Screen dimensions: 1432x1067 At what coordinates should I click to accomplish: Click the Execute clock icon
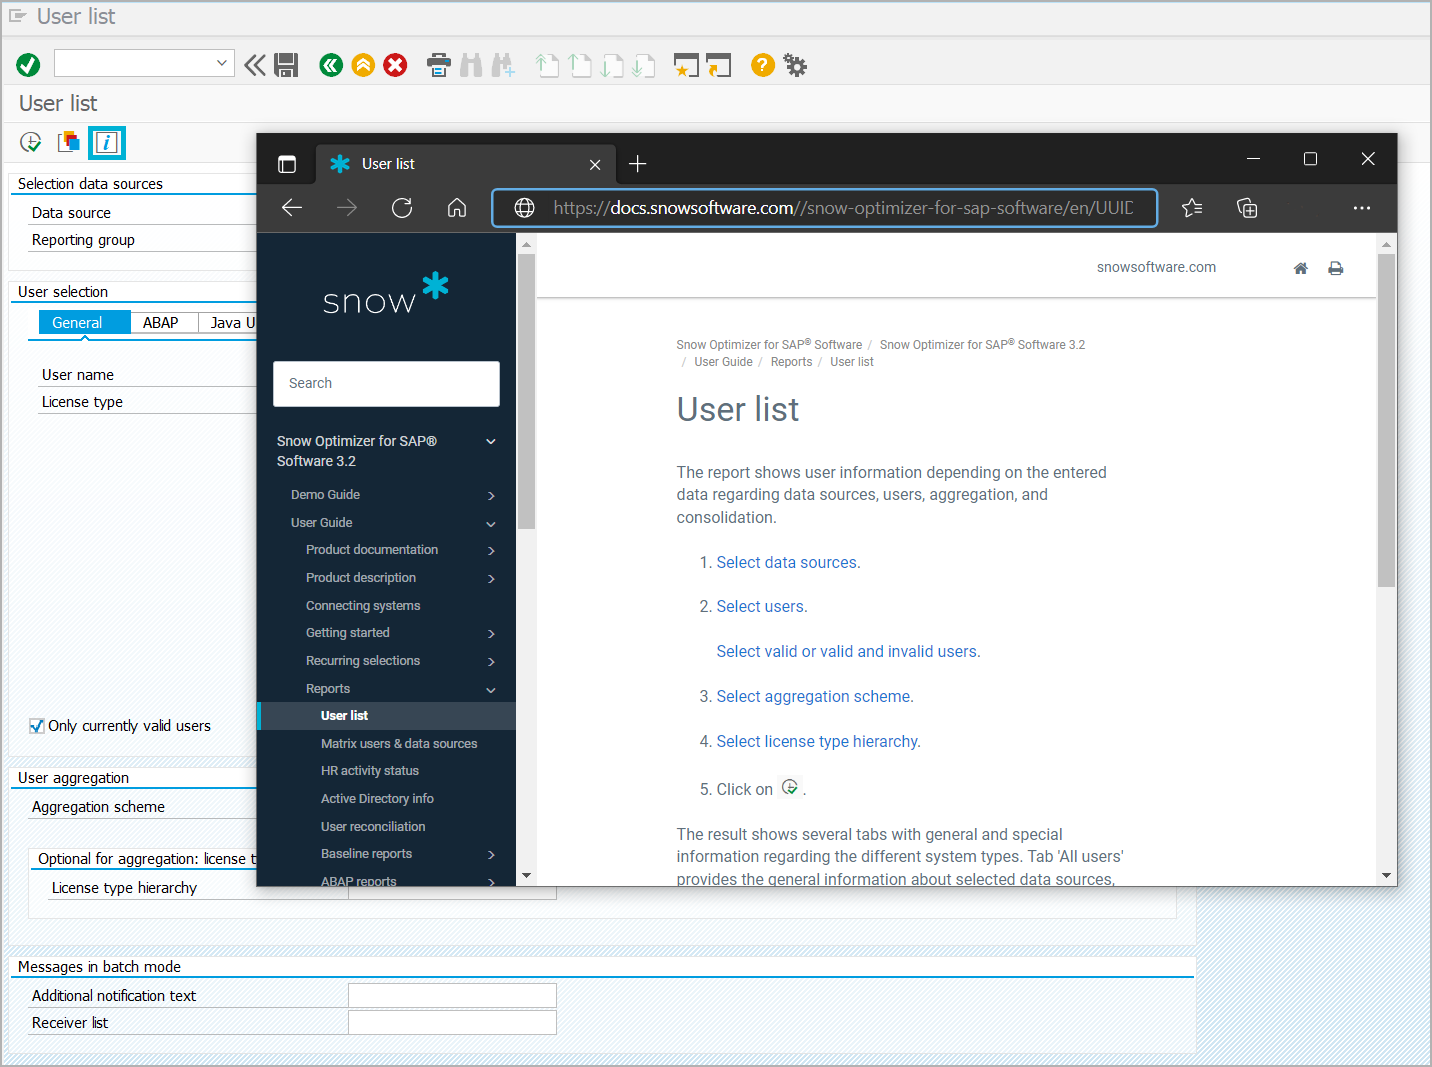point(31,142)
